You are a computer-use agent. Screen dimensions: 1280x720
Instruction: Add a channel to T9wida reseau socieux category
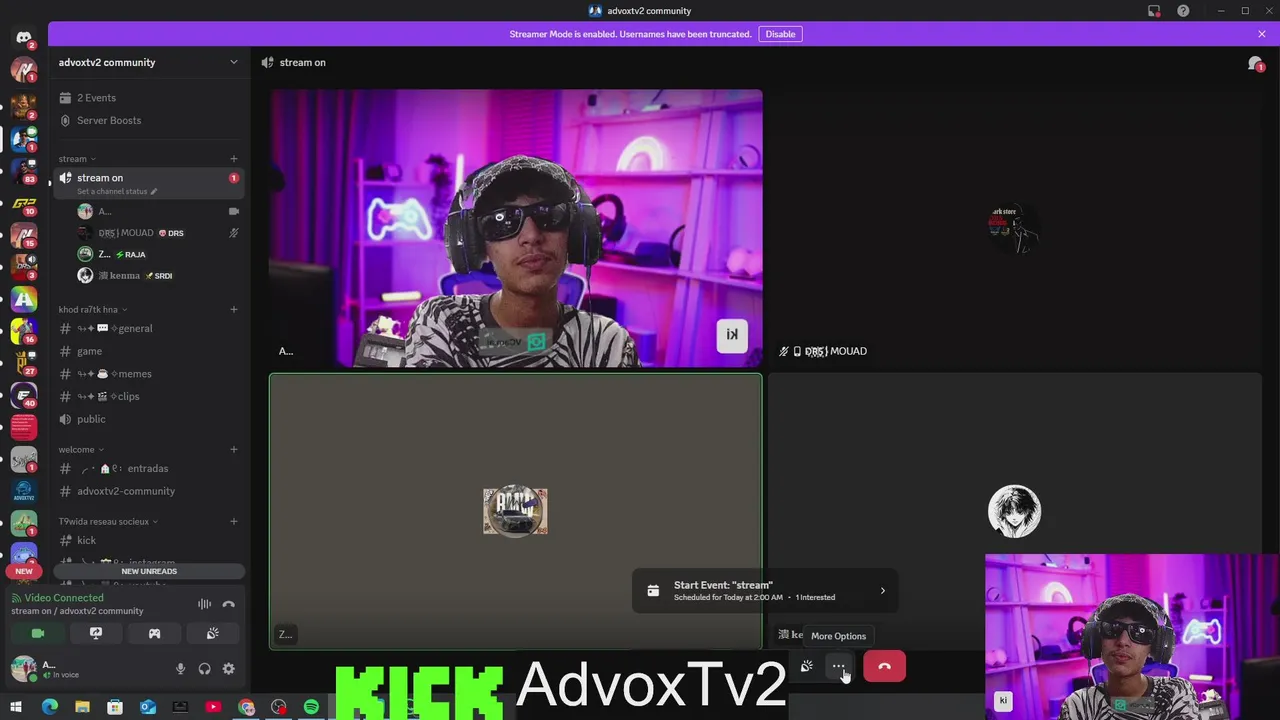click(x=234, y=521)
